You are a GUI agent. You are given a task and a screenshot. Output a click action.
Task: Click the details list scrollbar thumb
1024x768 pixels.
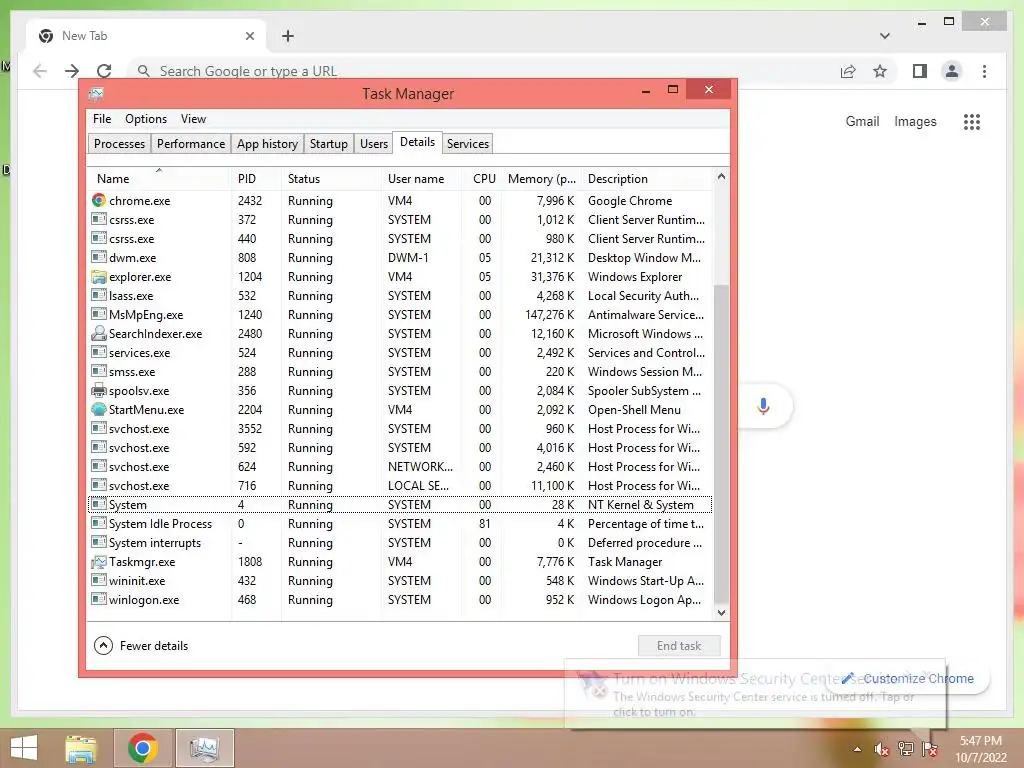[x=721, y=444]
